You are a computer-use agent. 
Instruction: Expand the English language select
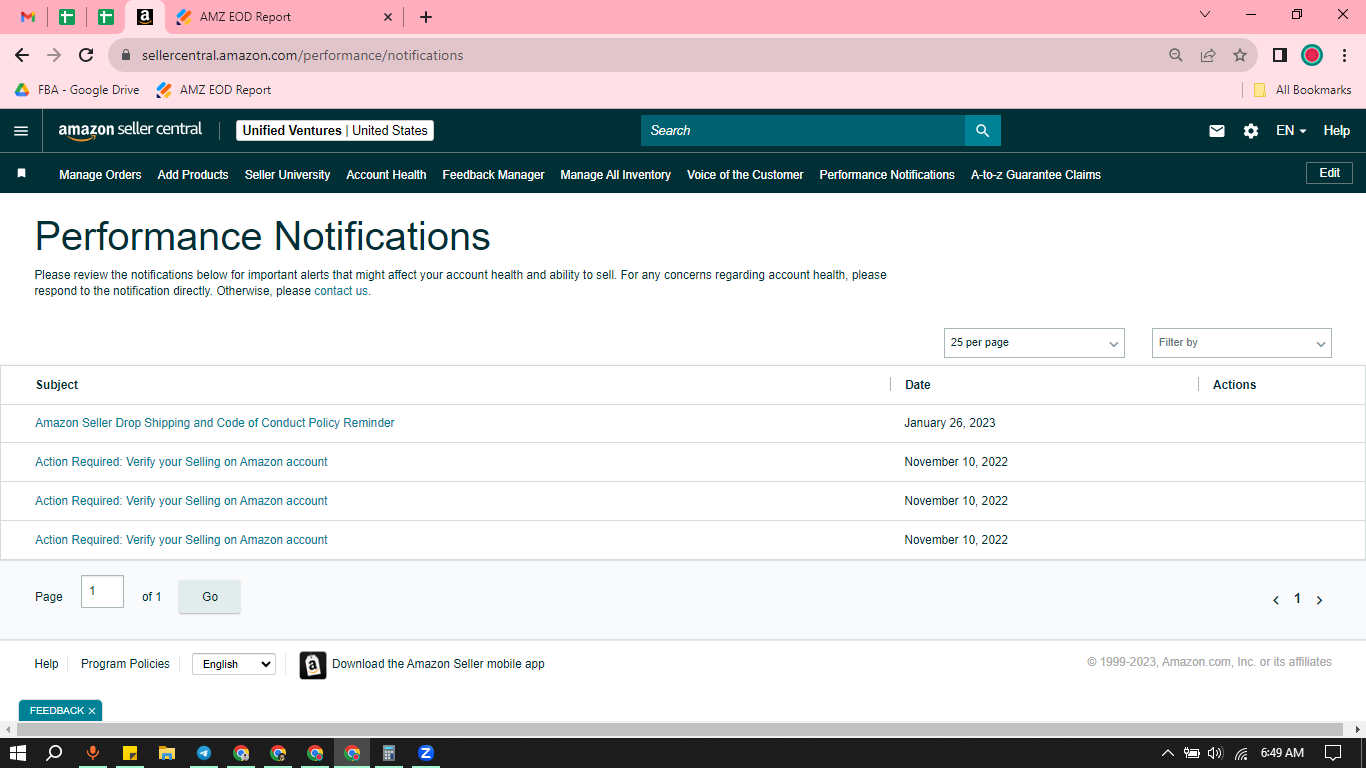[234, 664]
